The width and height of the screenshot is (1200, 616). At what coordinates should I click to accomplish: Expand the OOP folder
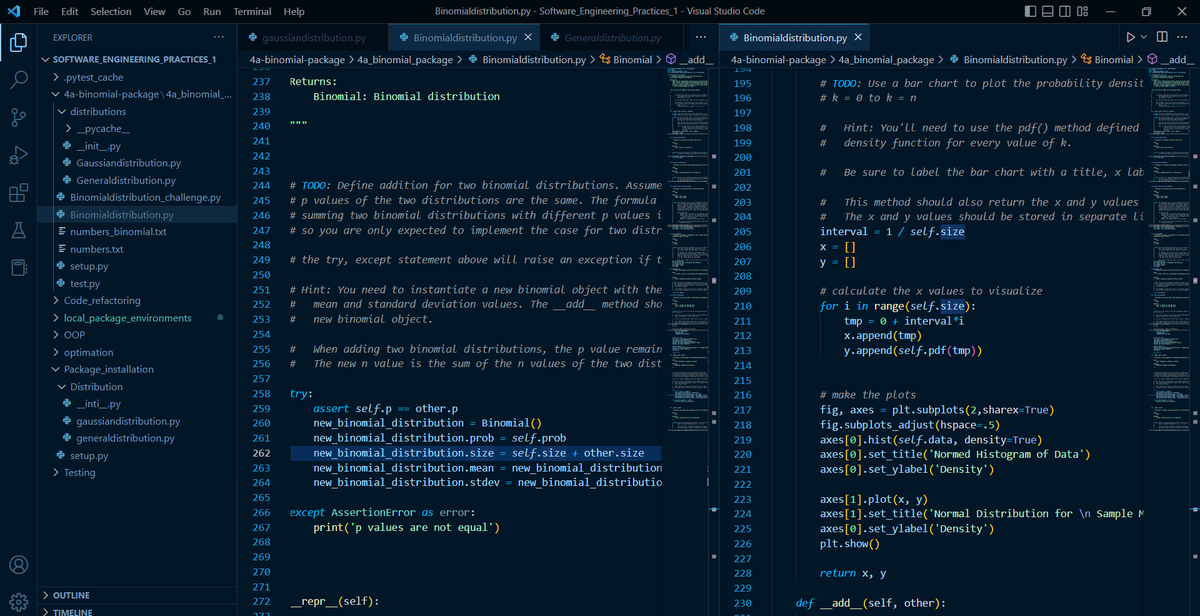tap(138, 335)
